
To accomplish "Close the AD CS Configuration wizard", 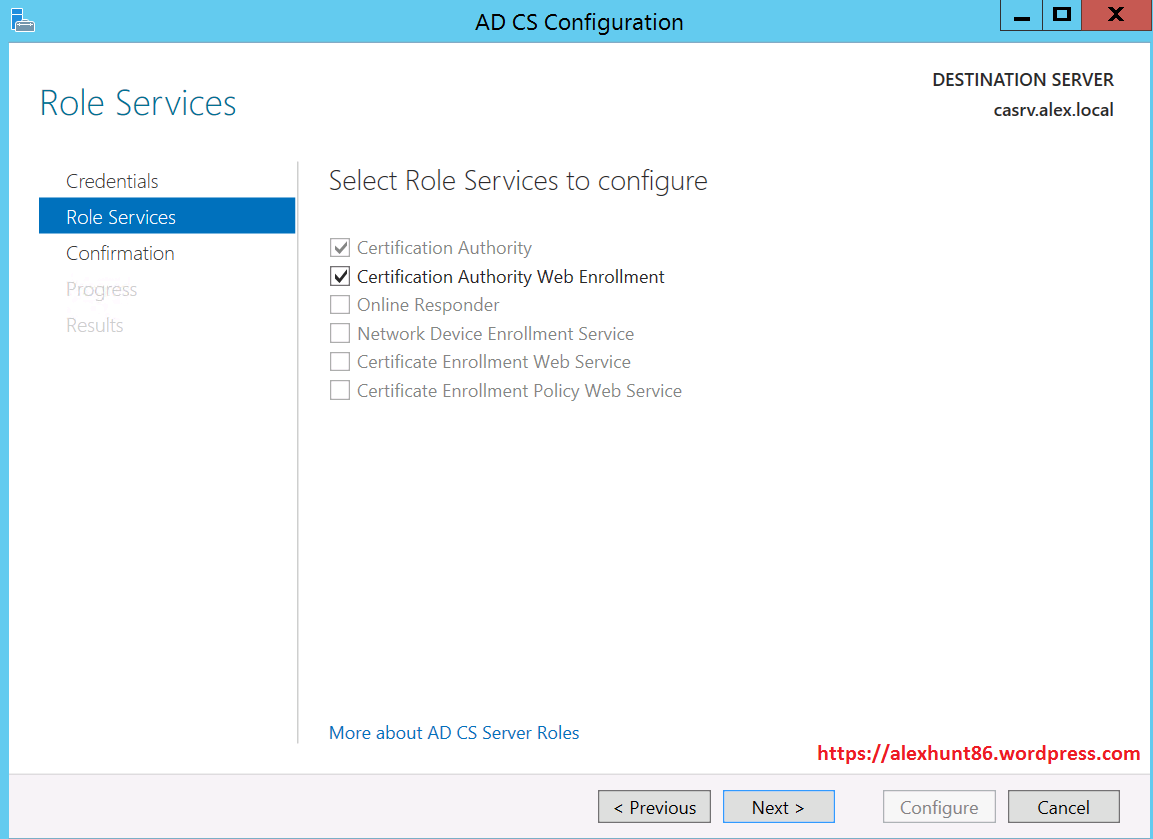I will 1115,17.
